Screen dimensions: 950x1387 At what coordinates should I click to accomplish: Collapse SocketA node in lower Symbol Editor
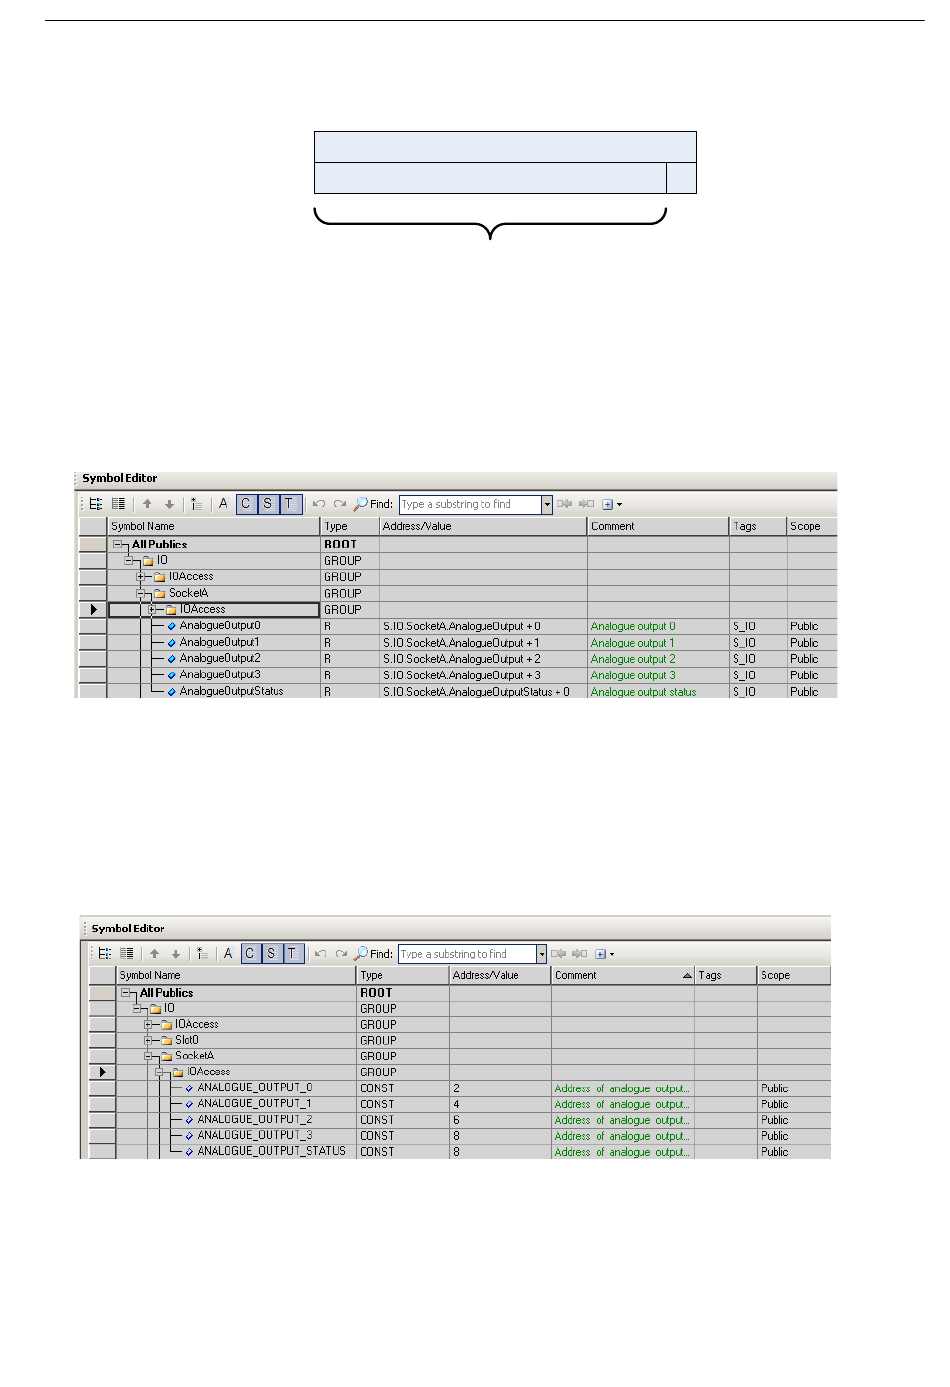tap(148, 1056)
